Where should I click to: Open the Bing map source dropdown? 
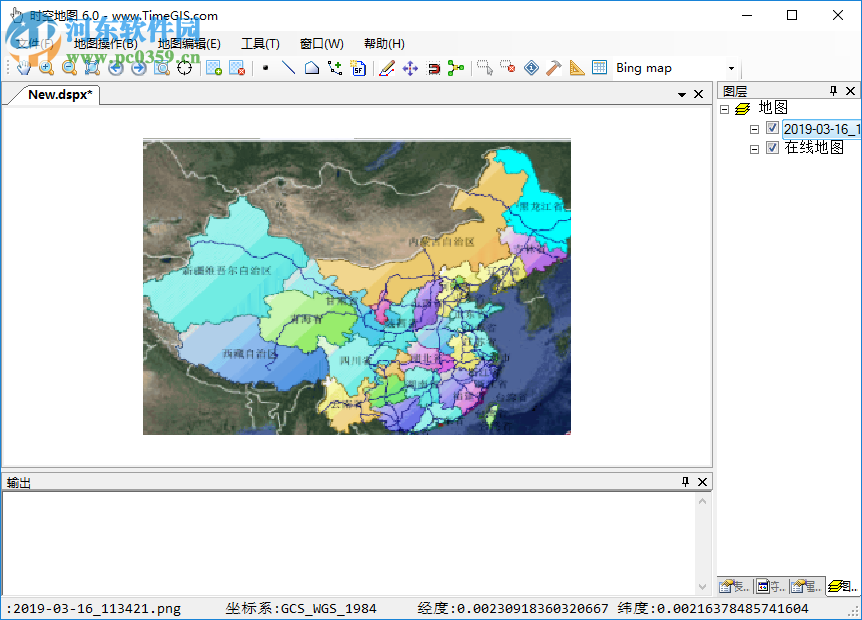click(x=733, y=67)
